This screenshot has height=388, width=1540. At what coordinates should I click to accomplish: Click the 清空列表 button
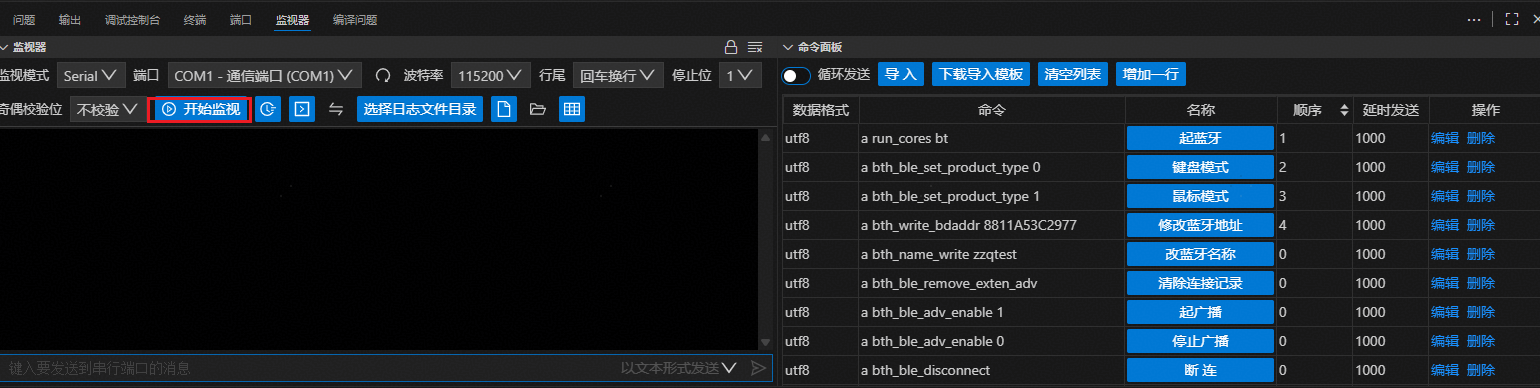pyautogui.click(x=1073, y=74)
